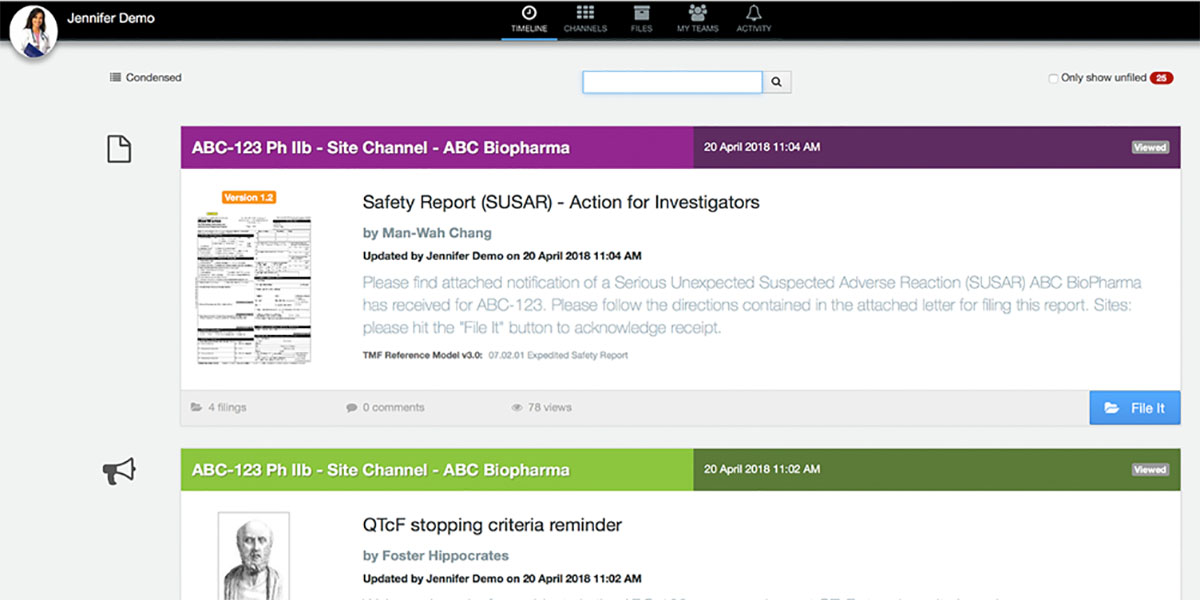1200x600 pixels.
Task: Open the Activity bell notifications
Action: tap(753, 19)
